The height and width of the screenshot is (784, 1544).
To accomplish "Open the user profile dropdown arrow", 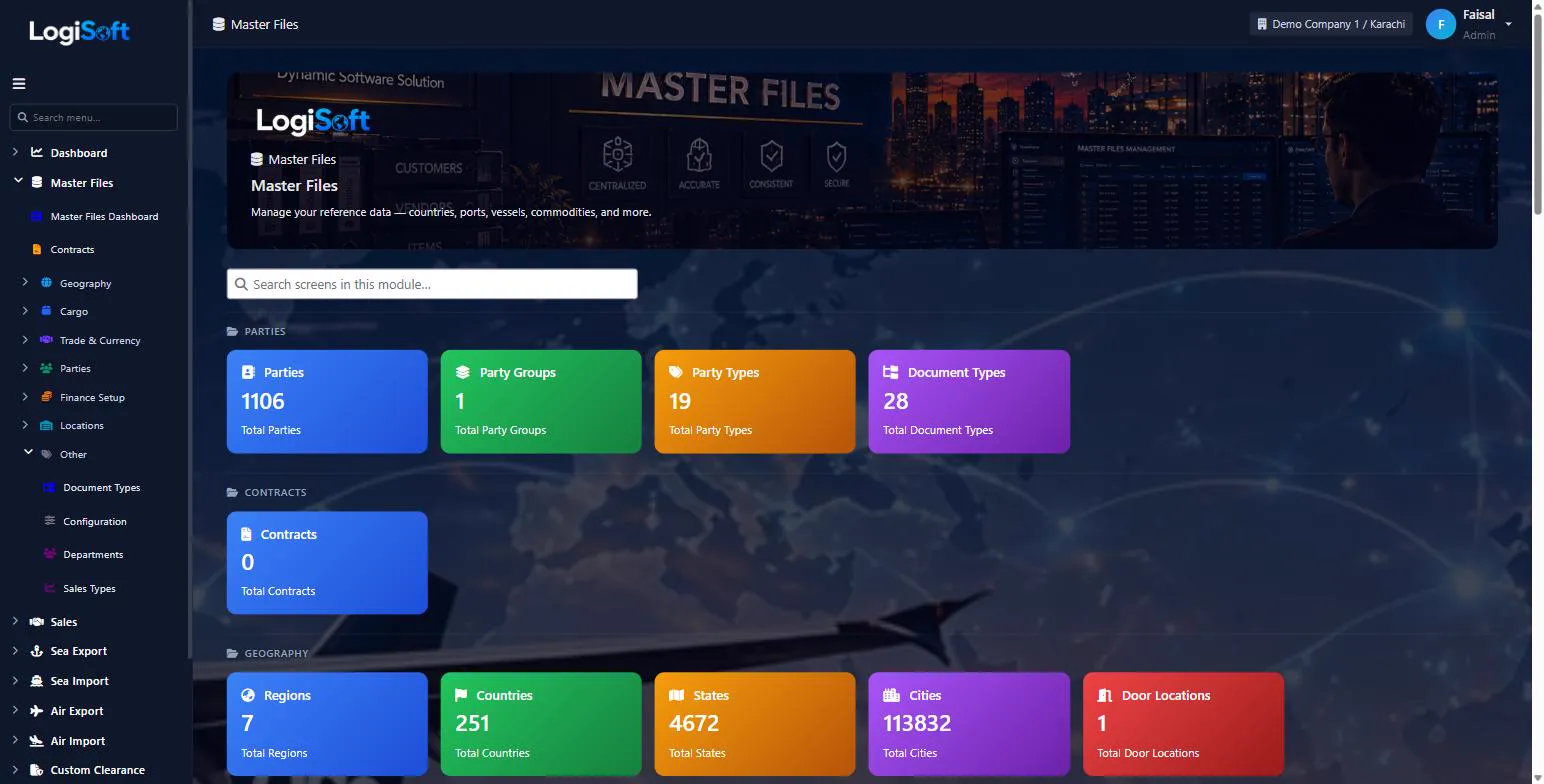I will tap(1508, 24).
